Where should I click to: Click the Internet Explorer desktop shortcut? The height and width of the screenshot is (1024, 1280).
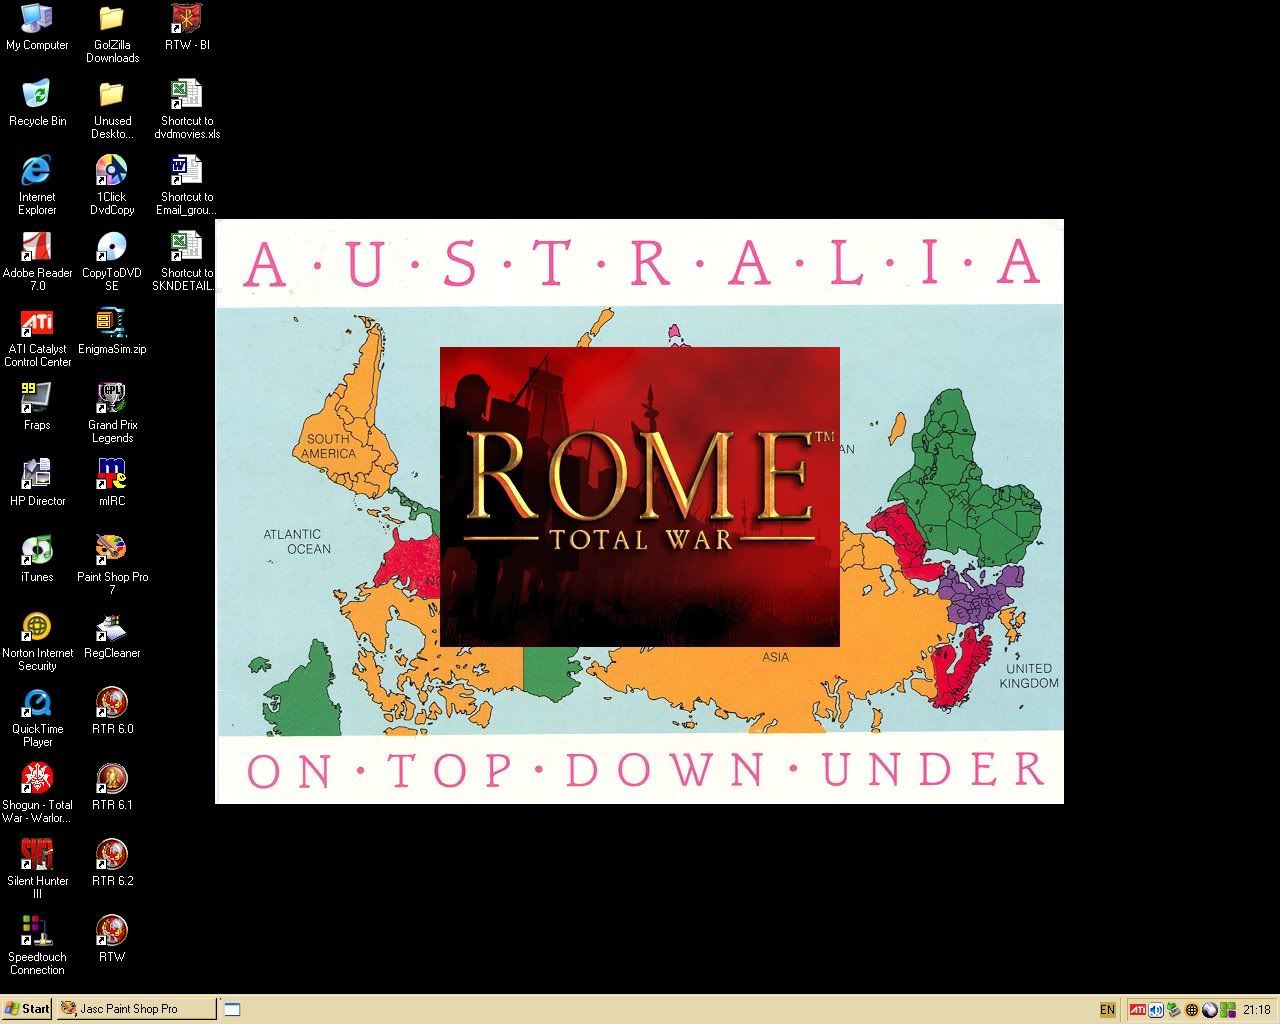(37, 171)
